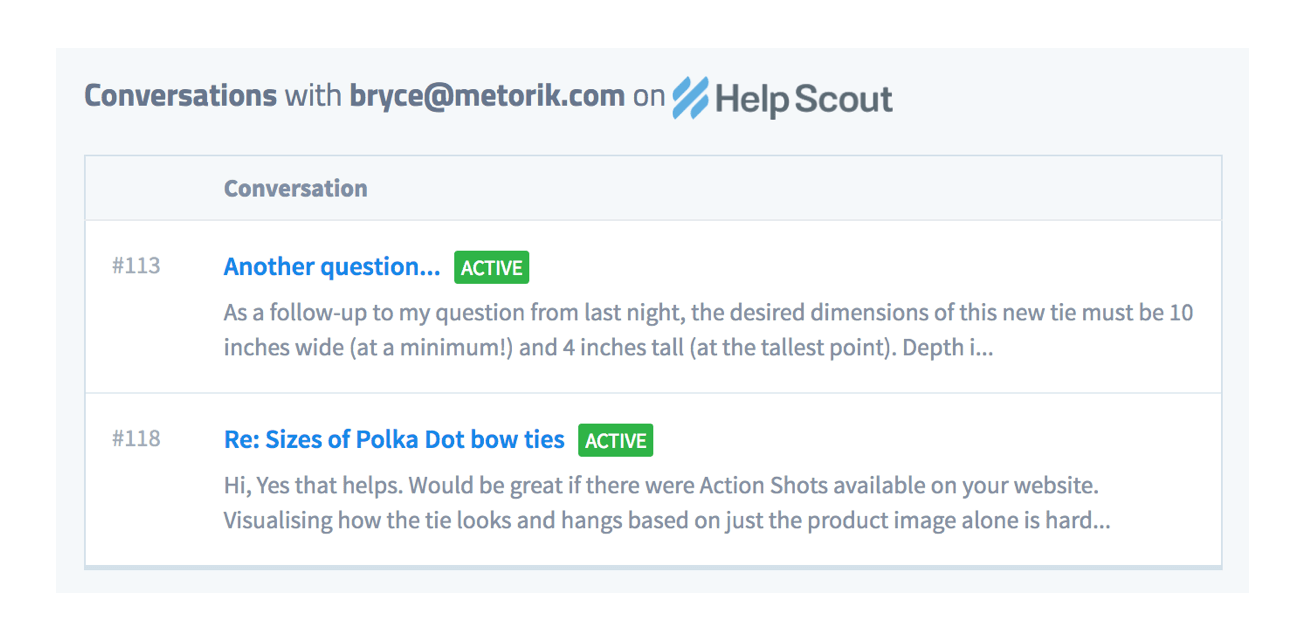
Task: Click preview line starting "Hi, Yes that helps"
Action: click(661, 486)
